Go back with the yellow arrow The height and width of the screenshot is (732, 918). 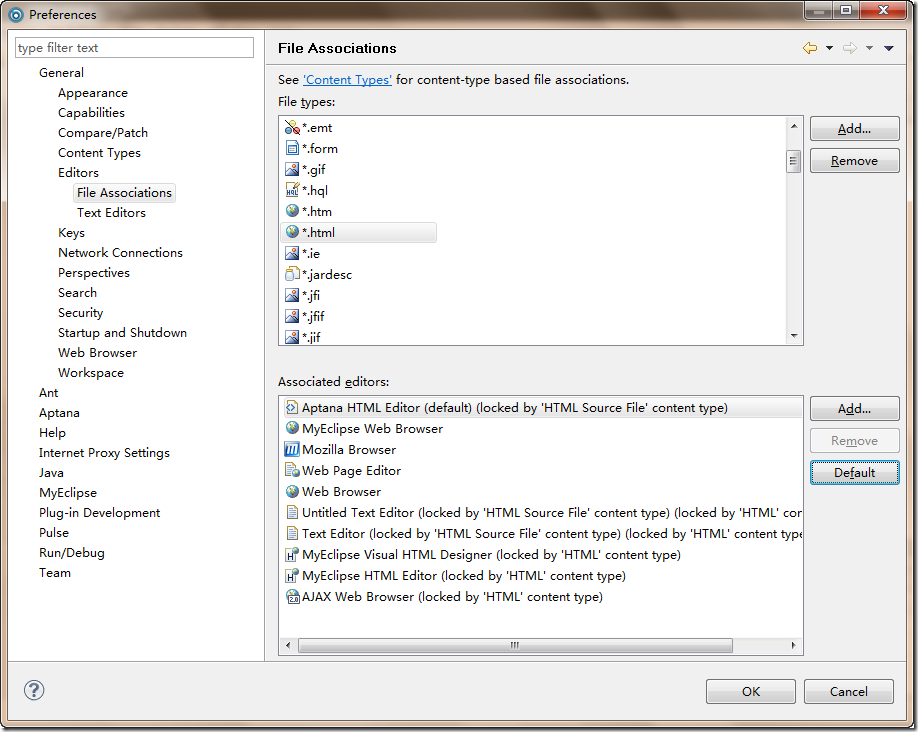click(810, 48)
